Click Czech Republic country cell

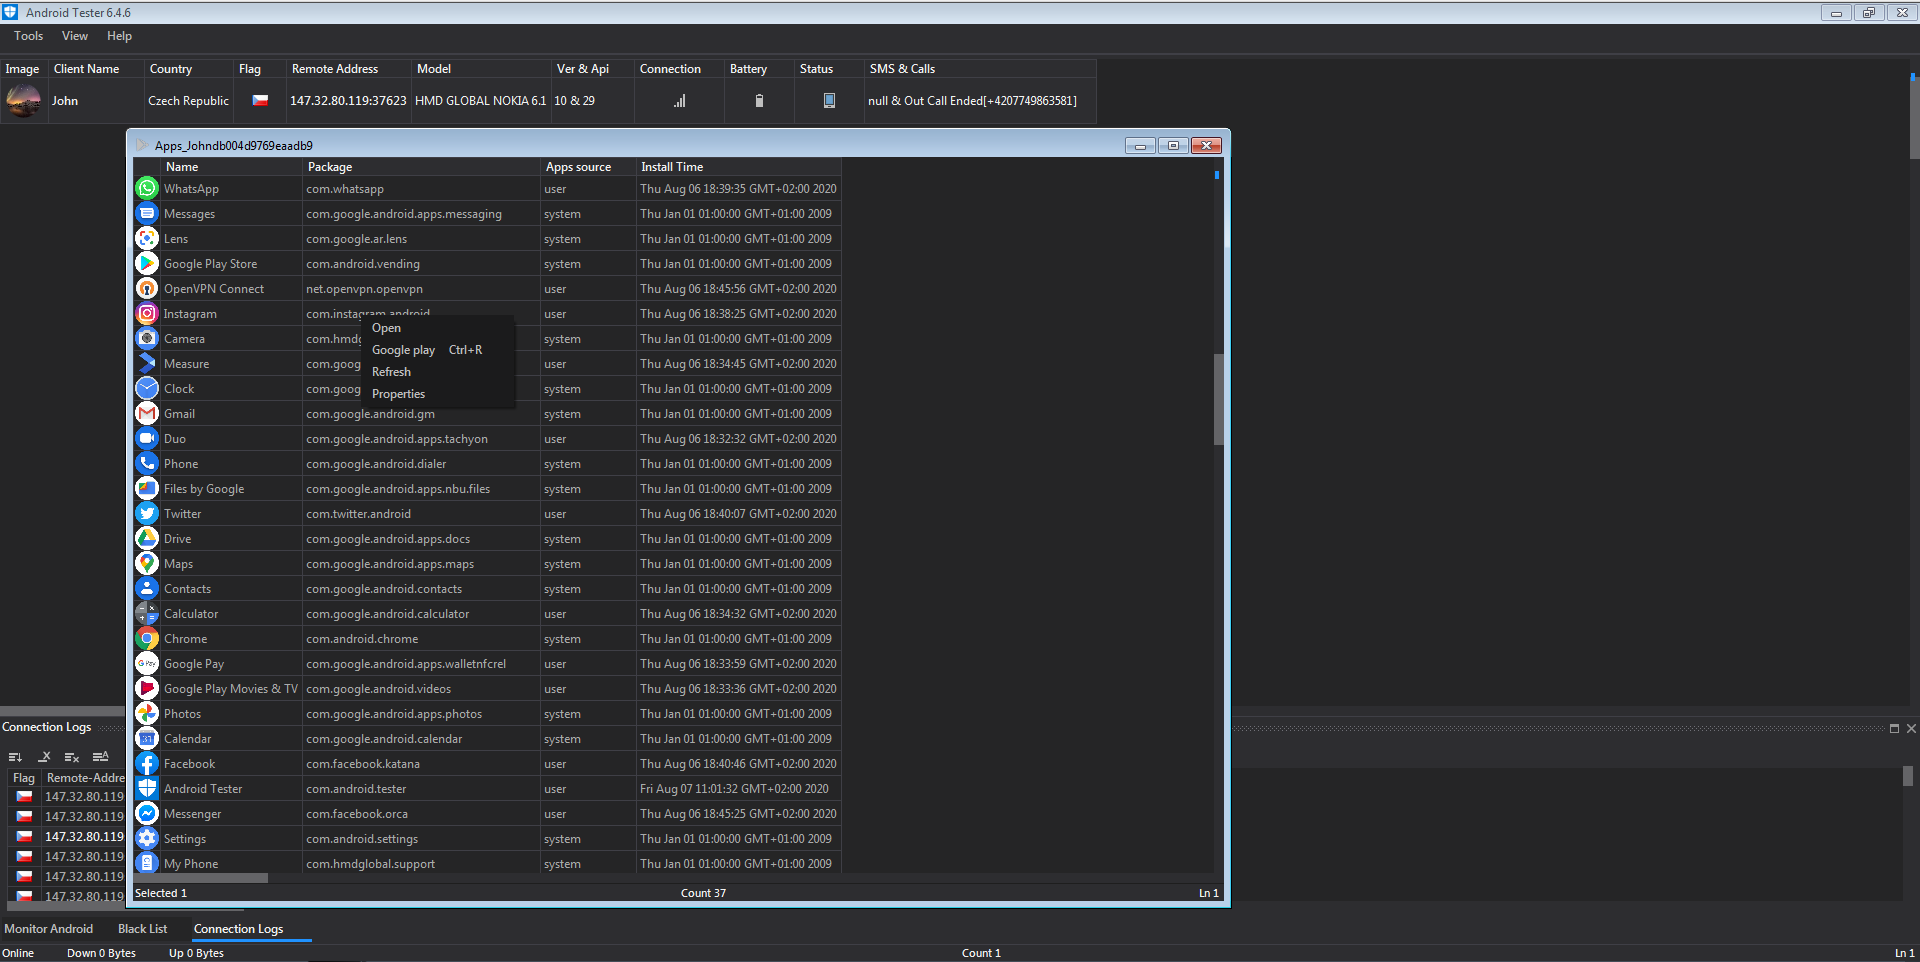pyautogui.click(x=189, y=101)
